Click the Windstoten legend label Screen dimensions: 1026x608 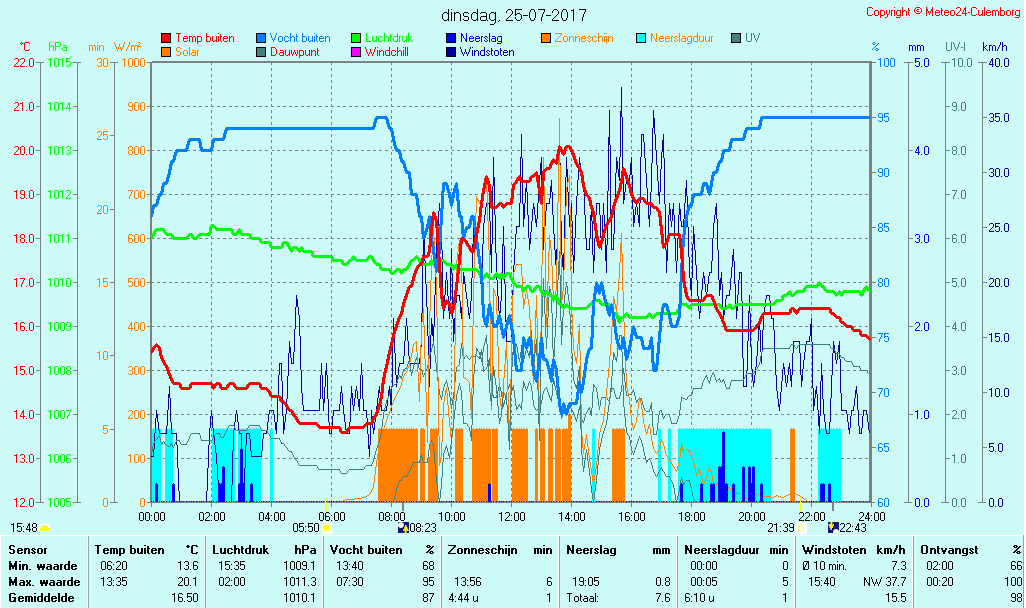487,52
